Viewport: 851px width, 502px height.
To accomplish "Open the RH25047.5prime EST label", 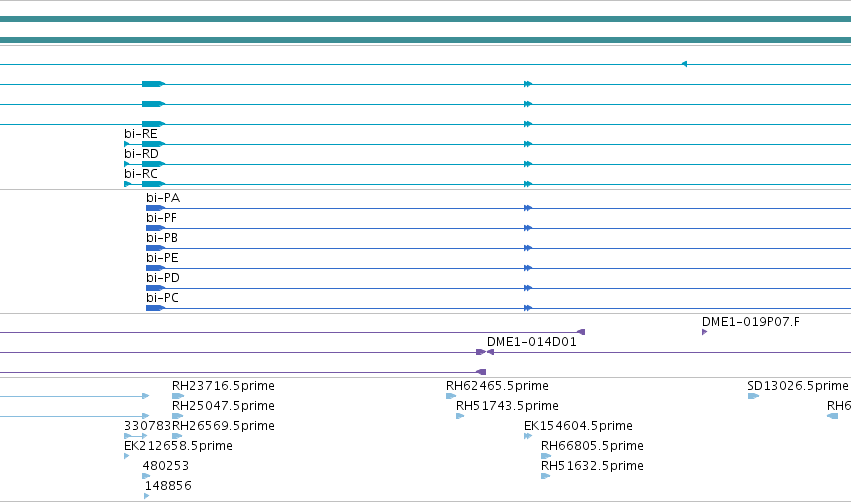I will [223, 406].
